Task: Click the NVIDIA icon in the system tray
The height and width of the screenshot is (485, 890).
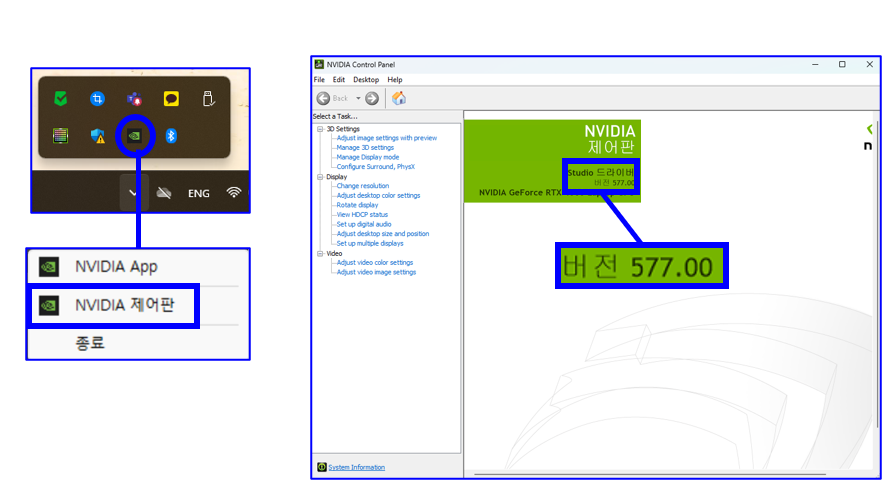Action: [135, 135]
